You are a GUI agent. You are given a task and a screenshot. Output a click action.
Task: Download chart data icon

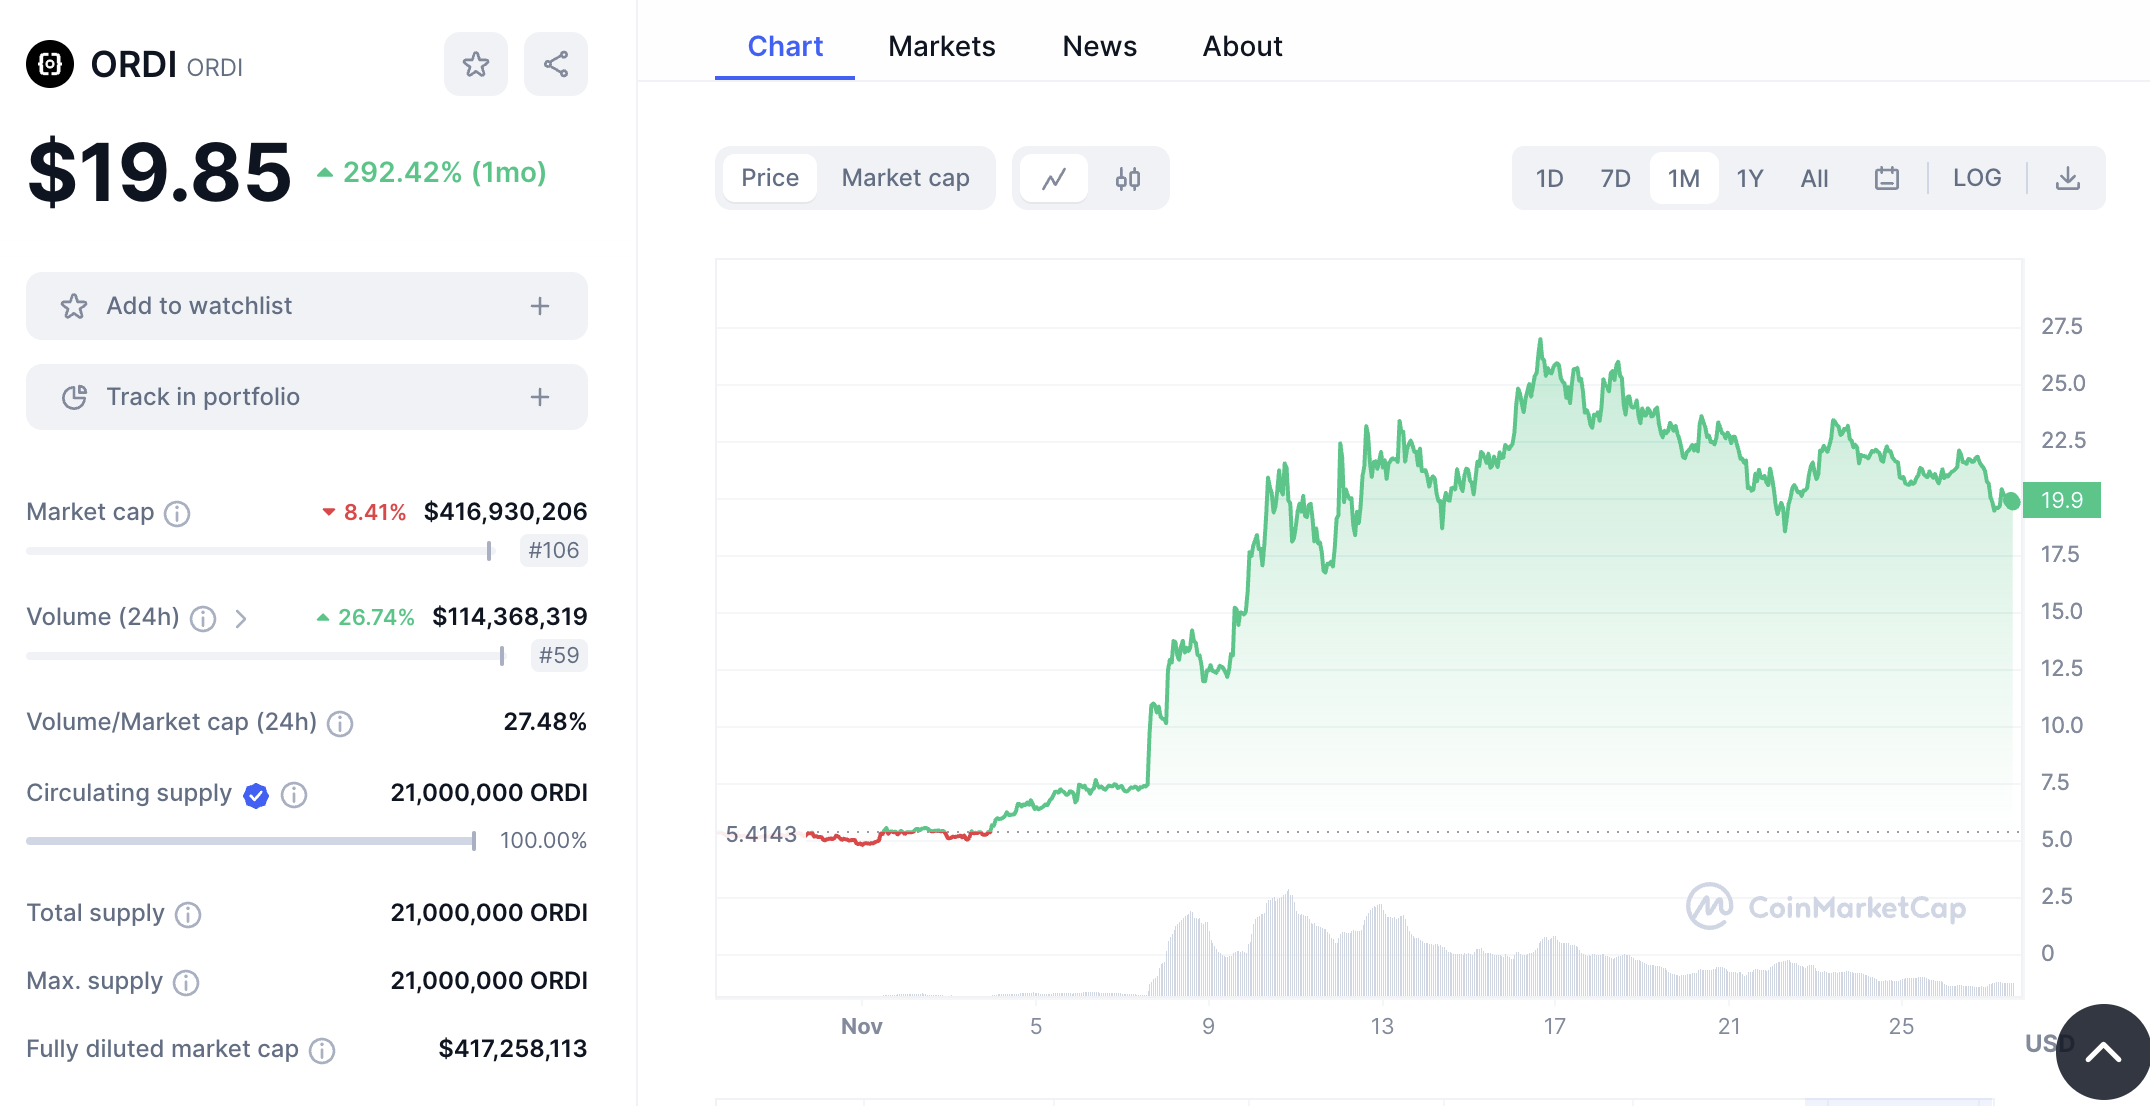pyautogui.click(x=2067, y=179)
